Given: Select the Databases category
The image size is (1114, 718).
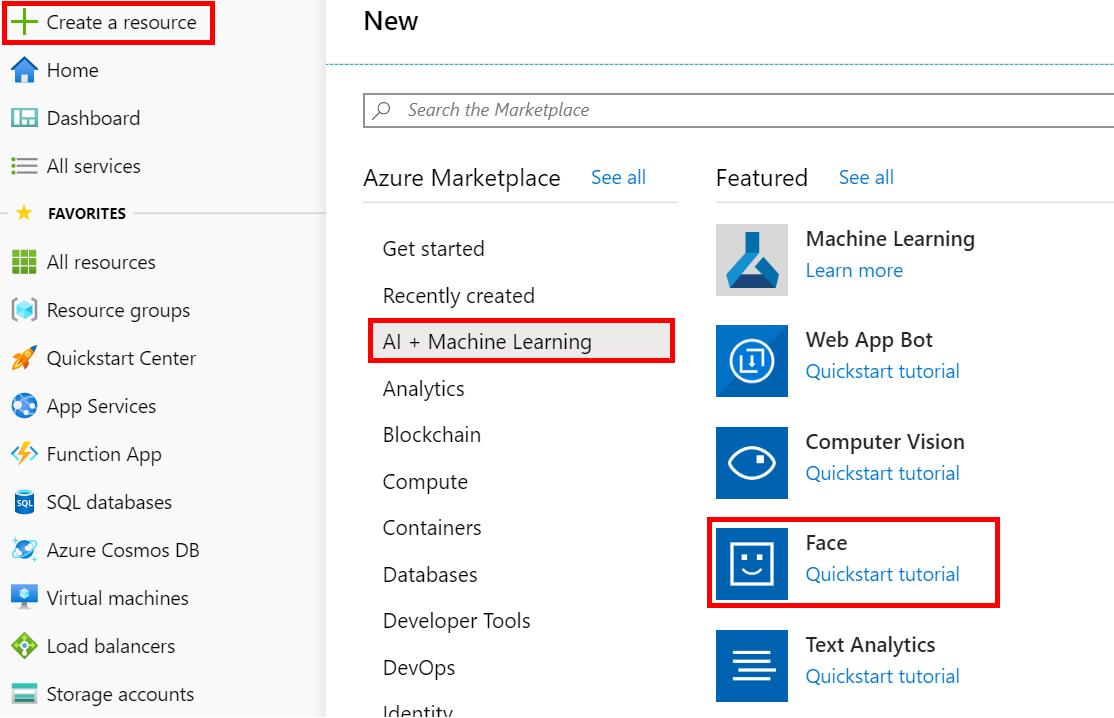Looking at the screenshot, I should pyautogui.click(x=430, y=575).
